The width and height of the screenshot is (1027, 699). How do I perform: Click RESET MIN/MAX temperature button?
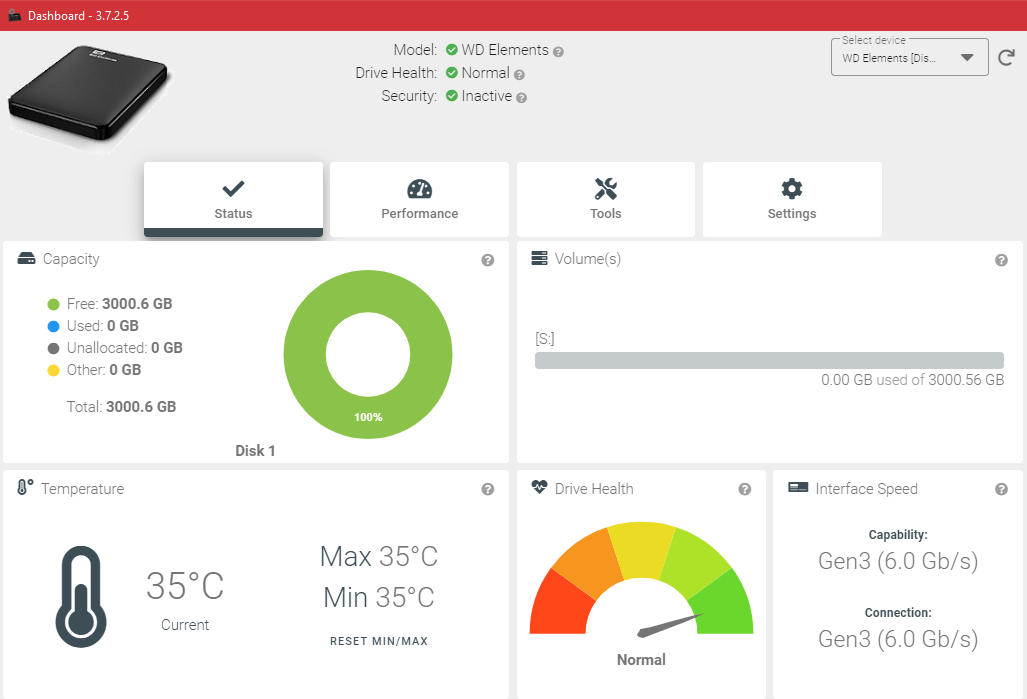(x=379, y=641)
